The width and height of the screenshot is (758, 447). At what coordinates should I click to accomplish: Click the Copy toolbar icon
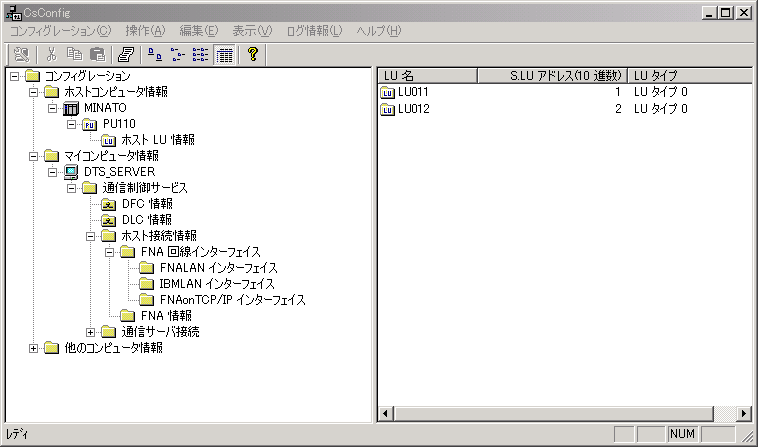pos(74,55)
